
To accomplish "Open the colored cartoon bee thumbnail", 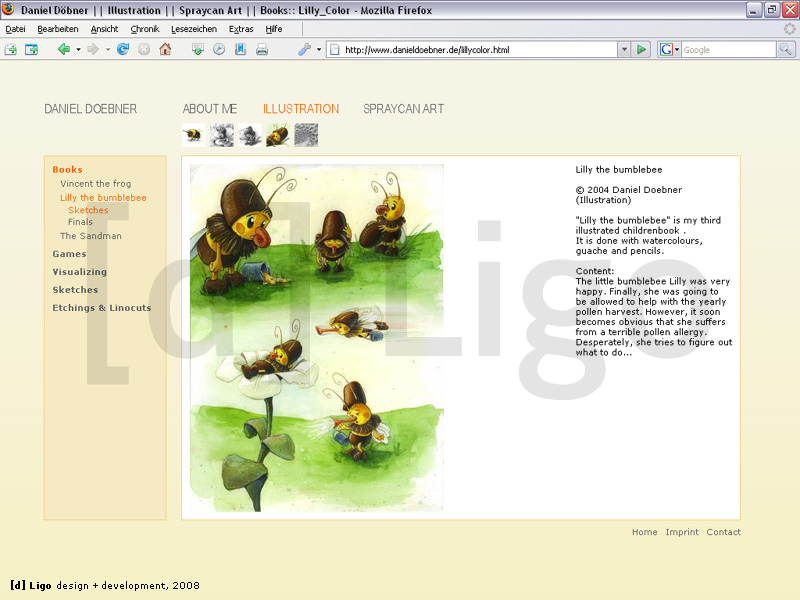I will coord(278,135).
